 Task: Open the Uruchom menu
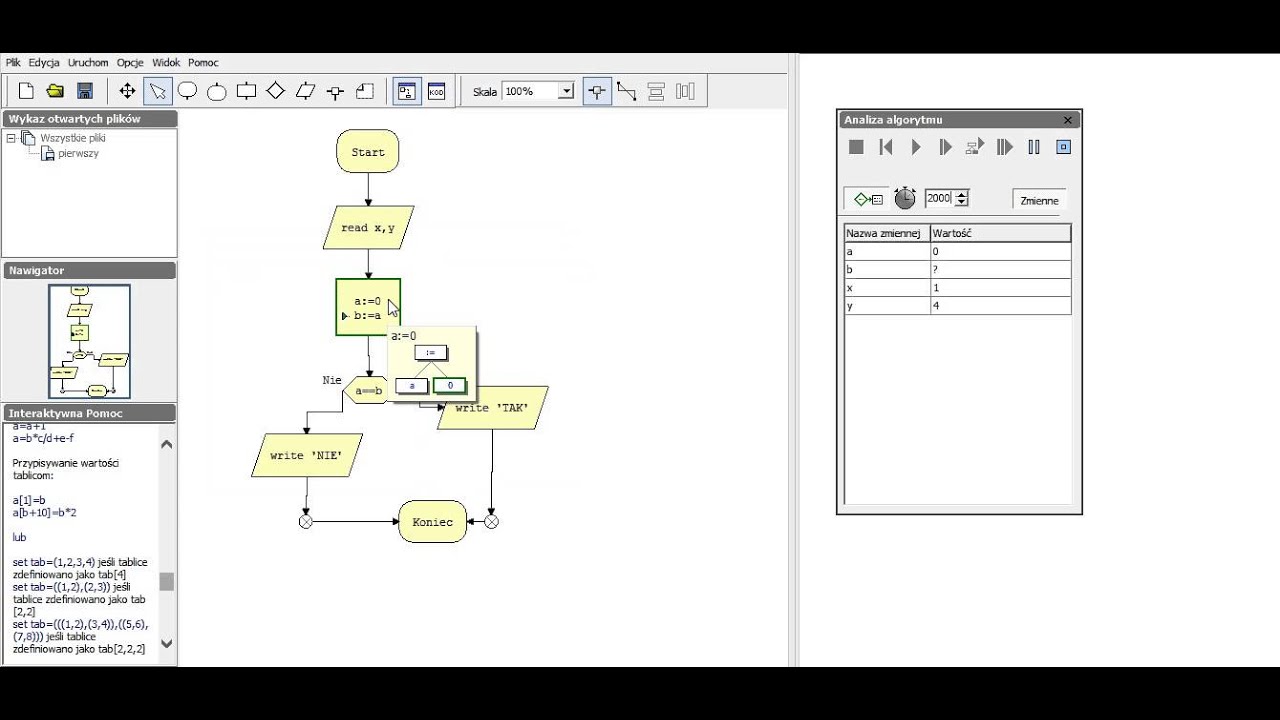88,62
